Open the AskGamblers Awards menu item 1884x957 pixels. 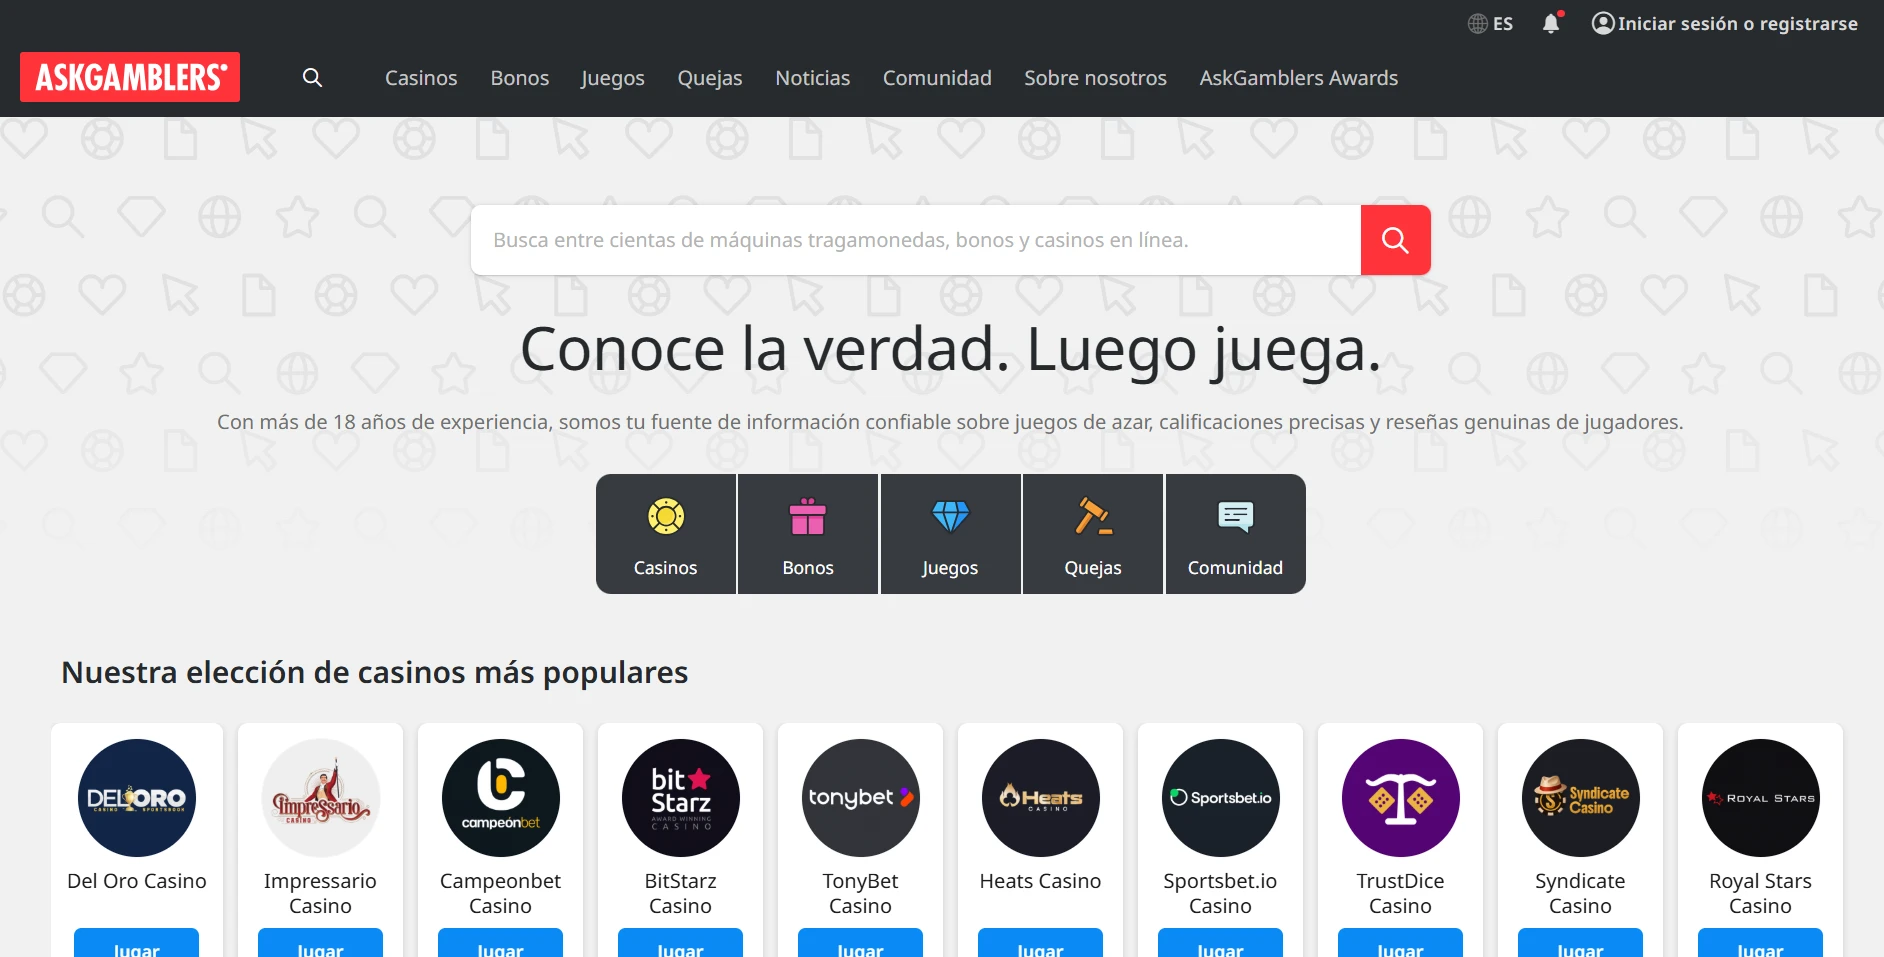pyautogui.click(x=1299, y=78)
